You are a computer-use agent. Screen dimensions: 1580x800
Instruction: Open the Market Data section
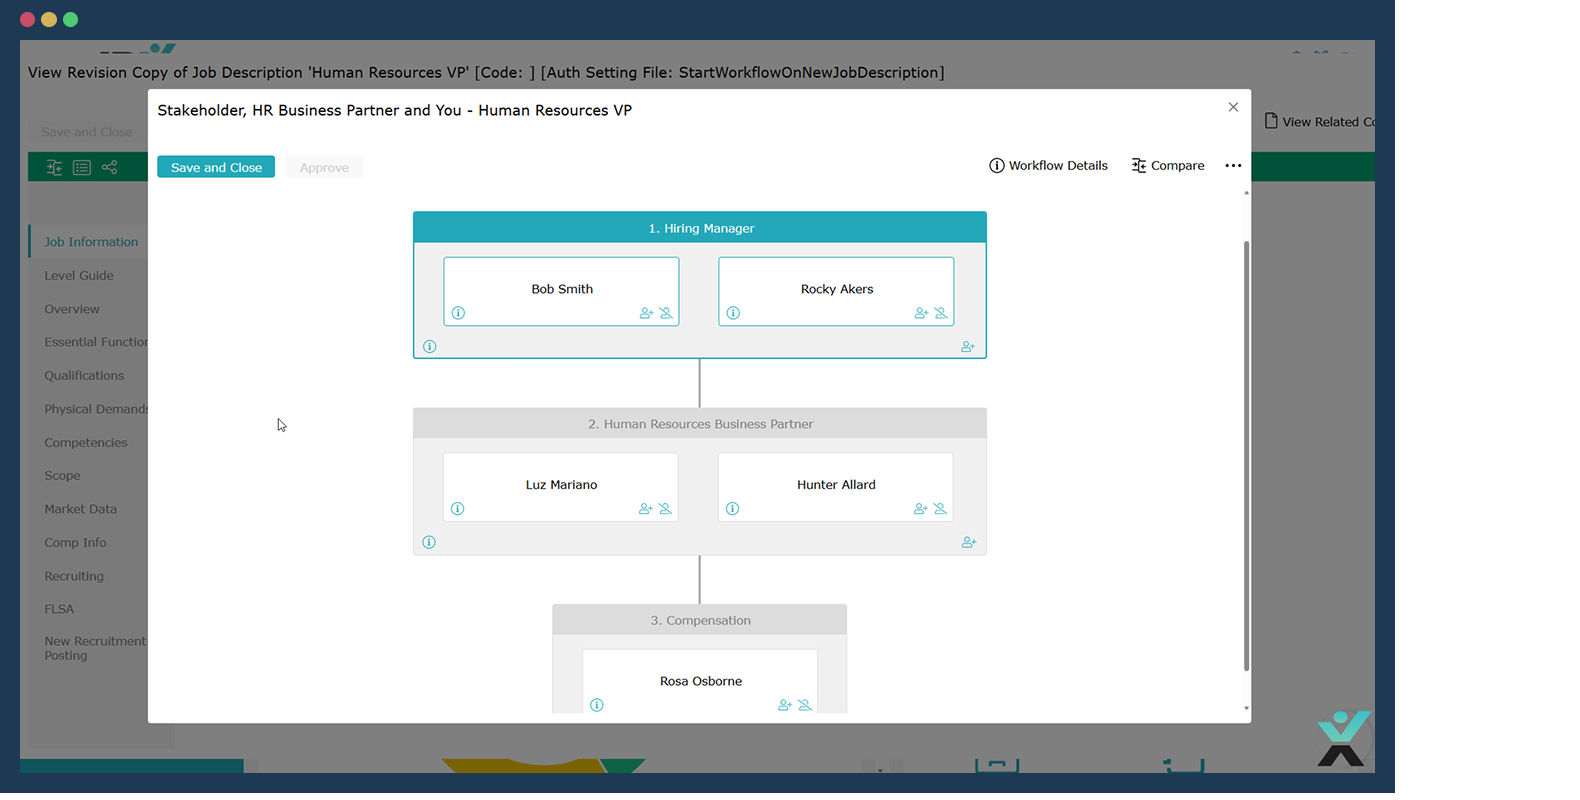tap(80, 509)
